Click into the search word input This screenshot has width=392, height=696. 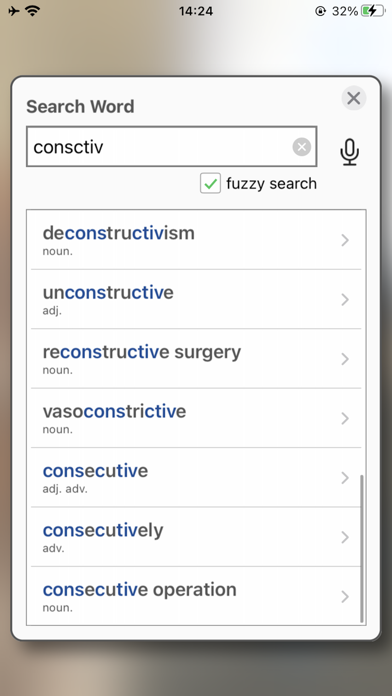(x=171, y=146)
